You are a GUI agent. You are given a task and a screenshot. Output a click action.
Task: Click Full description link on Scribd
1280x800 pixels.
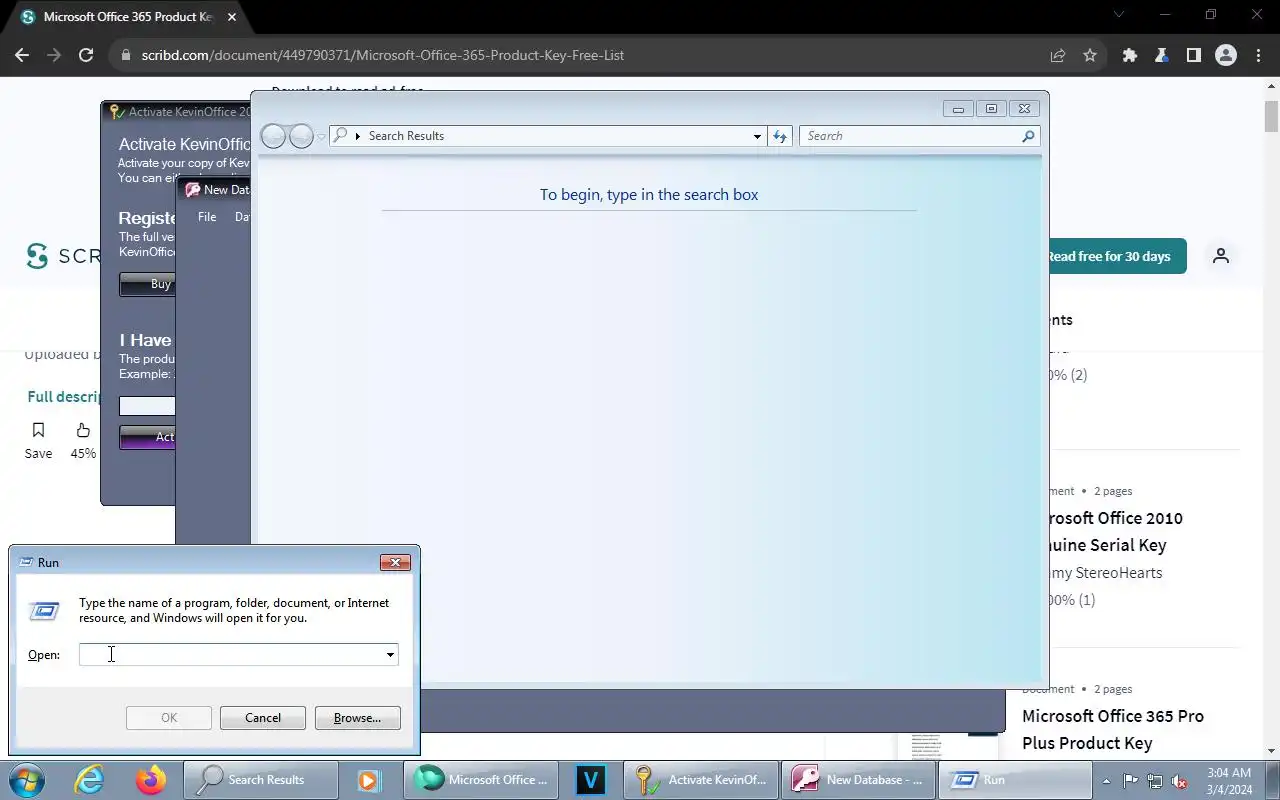pyautogui.click(x=65, y=397)
